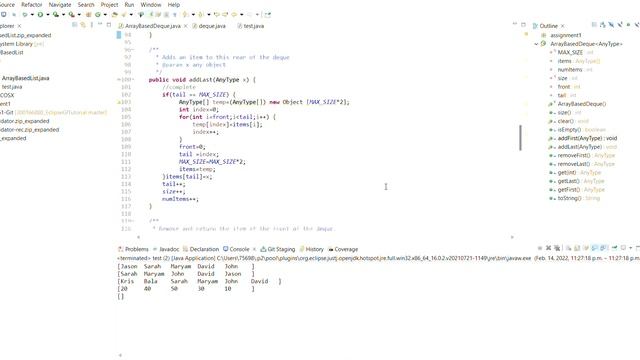This screenshot has height=360, width=640.
Task: Open the Debug dropdown arrow
Action: coord(32,15)
